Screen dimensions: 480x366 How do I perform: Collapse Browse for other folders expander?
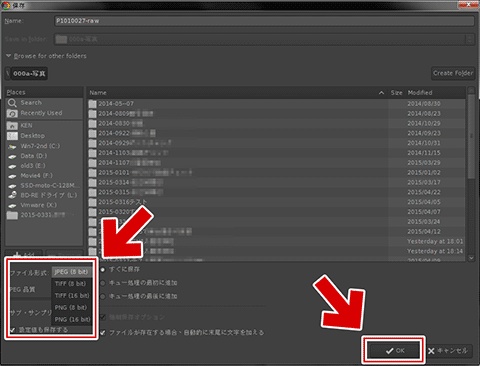pyautogui.click(x=9, y=56)
